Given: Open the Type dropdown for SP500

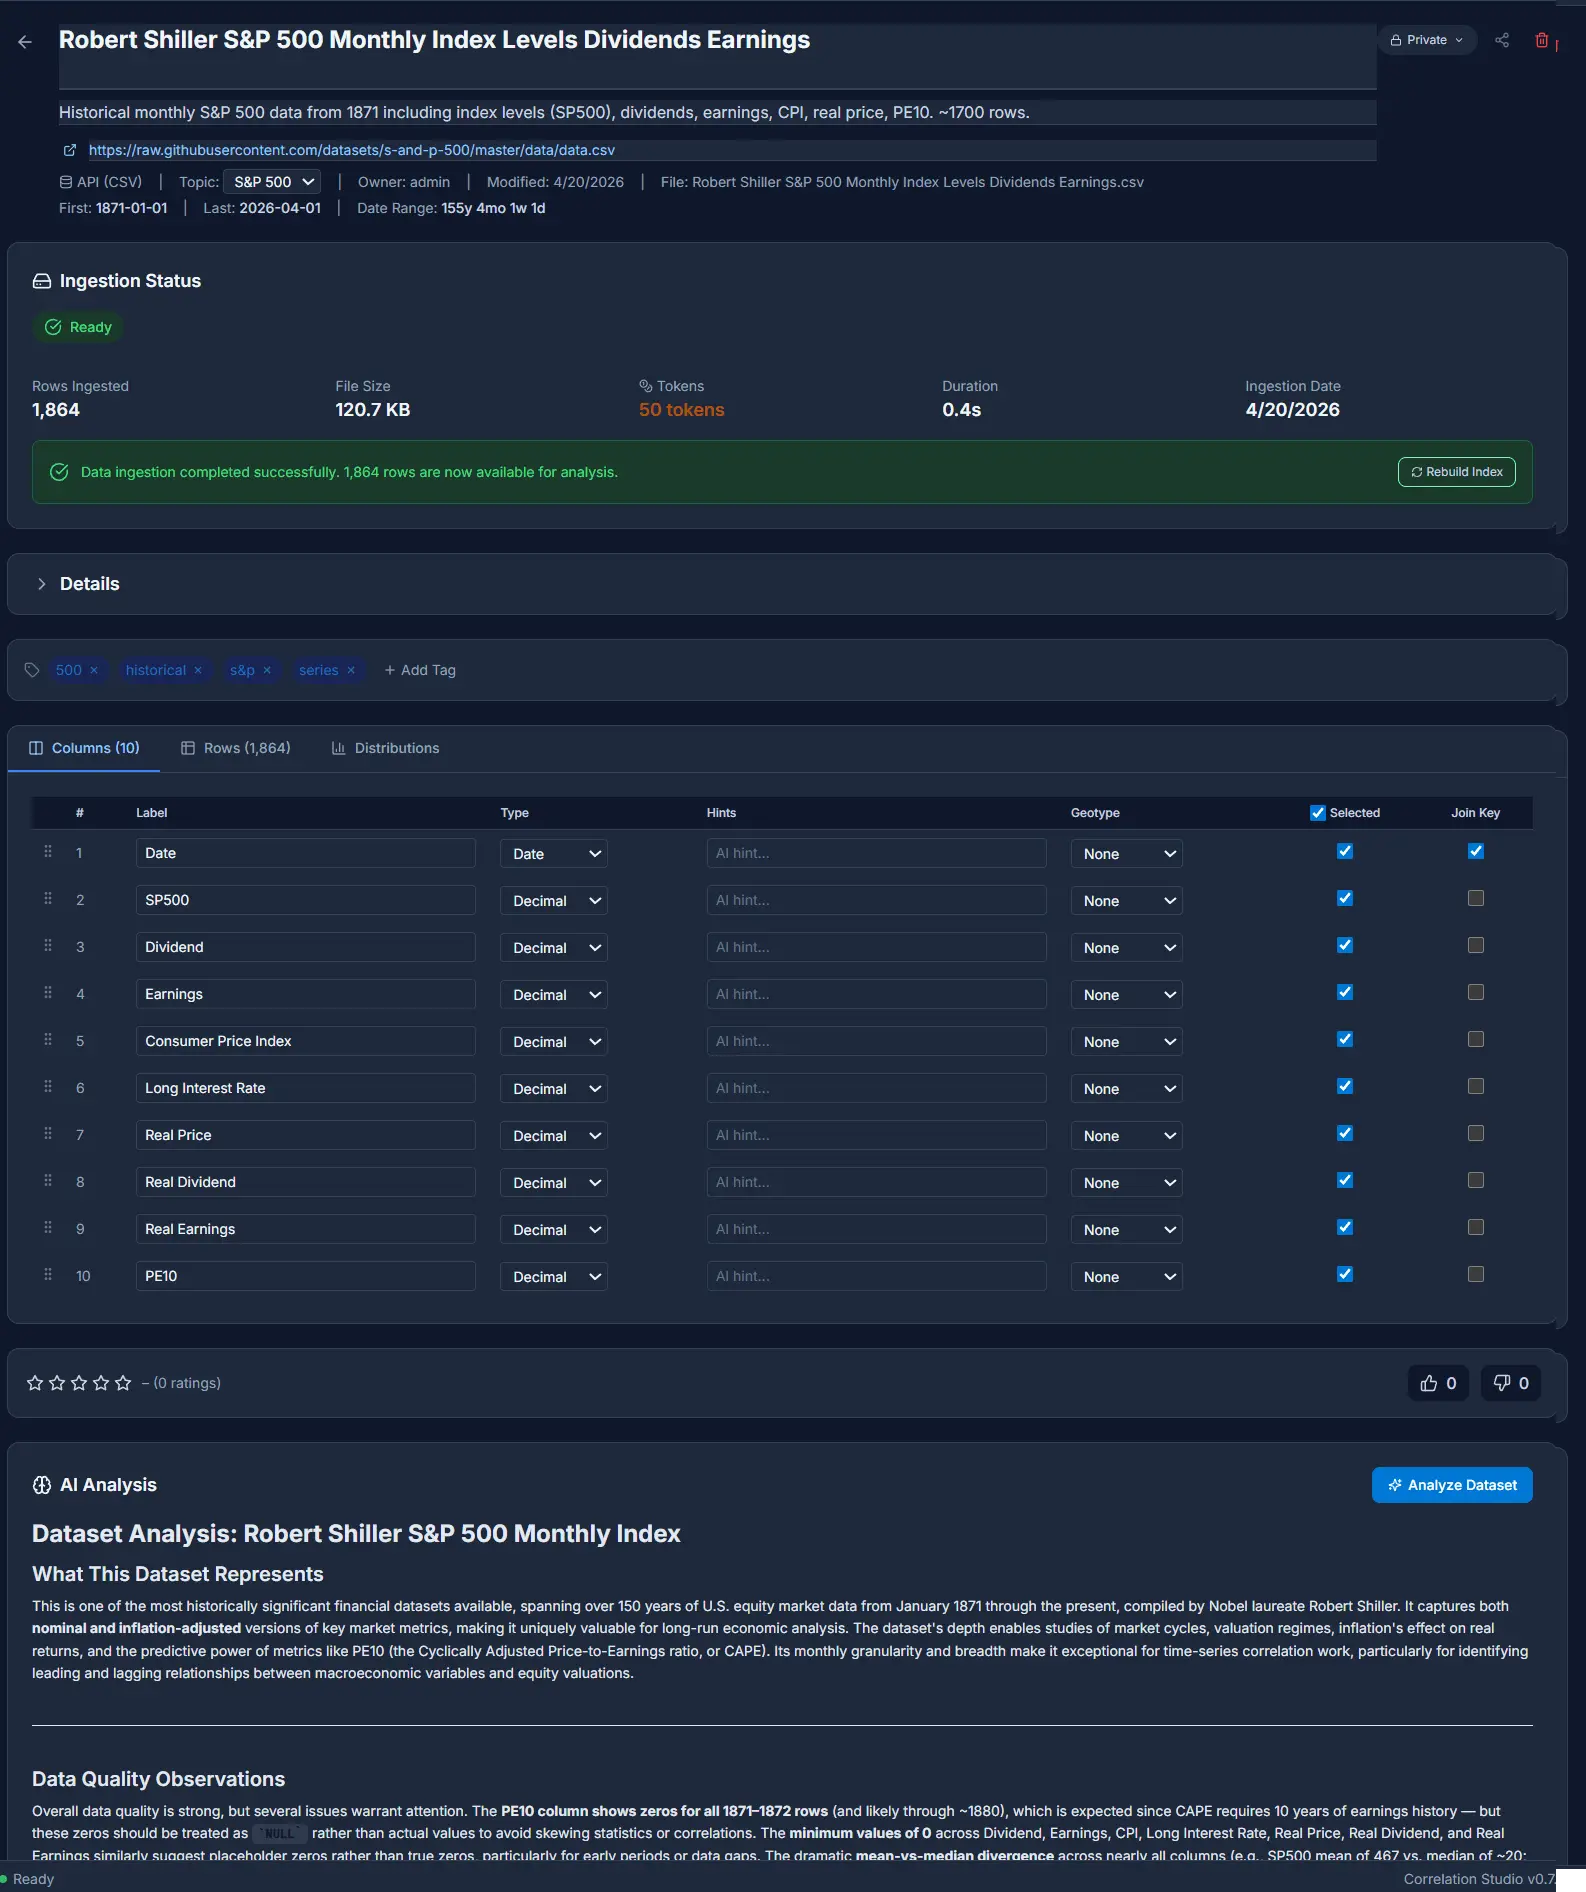Looking at the screenshot, I should click(x=554, y=901).
